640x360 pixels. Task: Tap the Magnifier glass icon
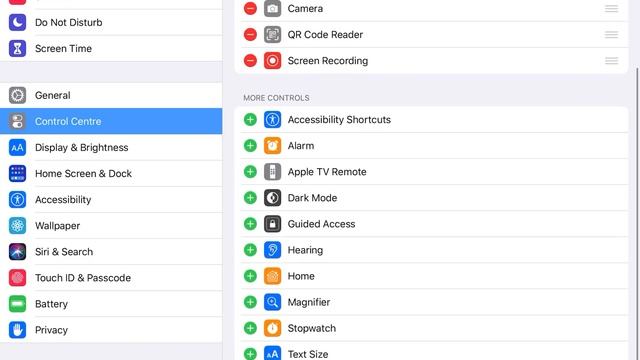pyautogui.click(x=272, y=302)
